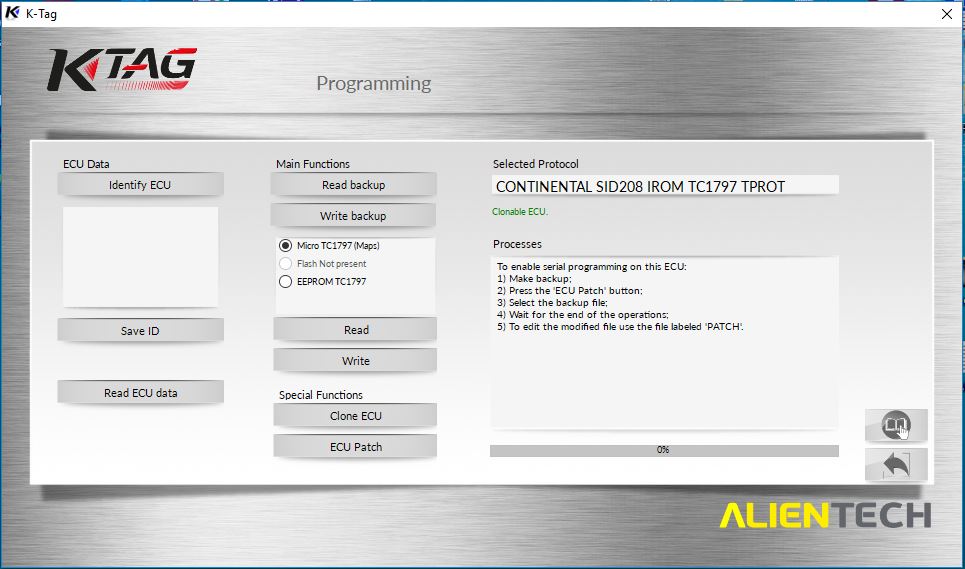Click line "2) Press the 'ECU Patch' button;"
This screenshot has width=965, height=569.
pyautogui.click(x=570, y=290)
